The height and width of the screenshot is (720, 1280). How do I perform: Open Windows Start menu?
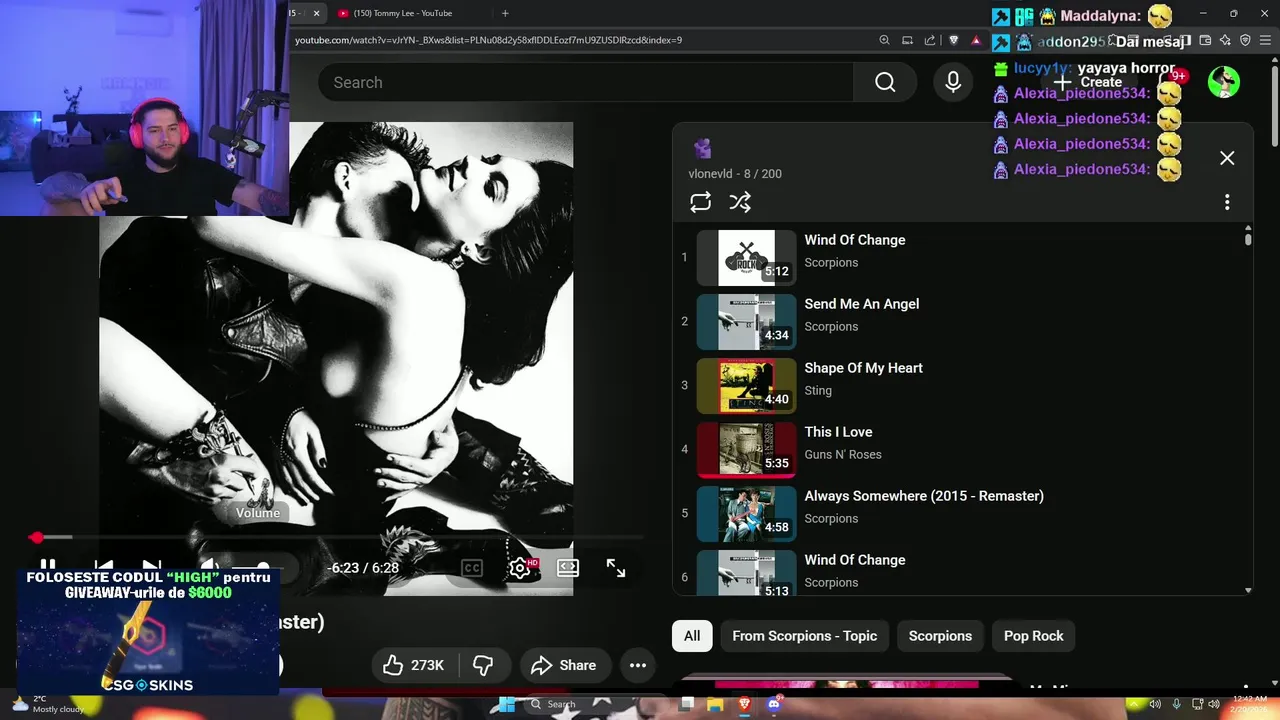pos(507,704)
